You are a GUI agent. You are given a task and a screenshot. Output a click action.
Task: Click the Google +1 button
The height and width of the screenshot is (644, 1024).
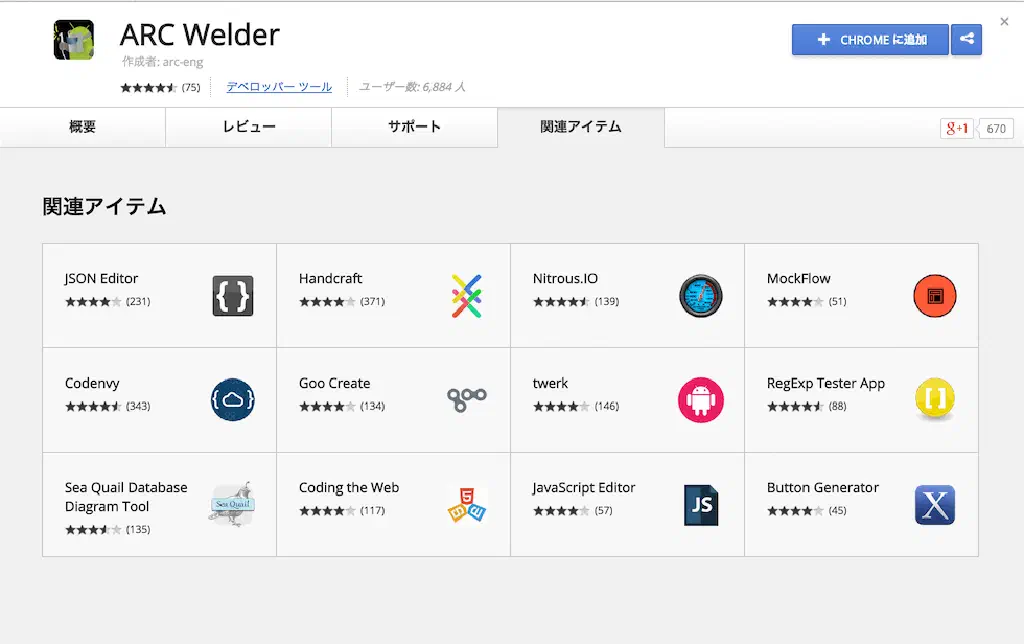(957, 128)
